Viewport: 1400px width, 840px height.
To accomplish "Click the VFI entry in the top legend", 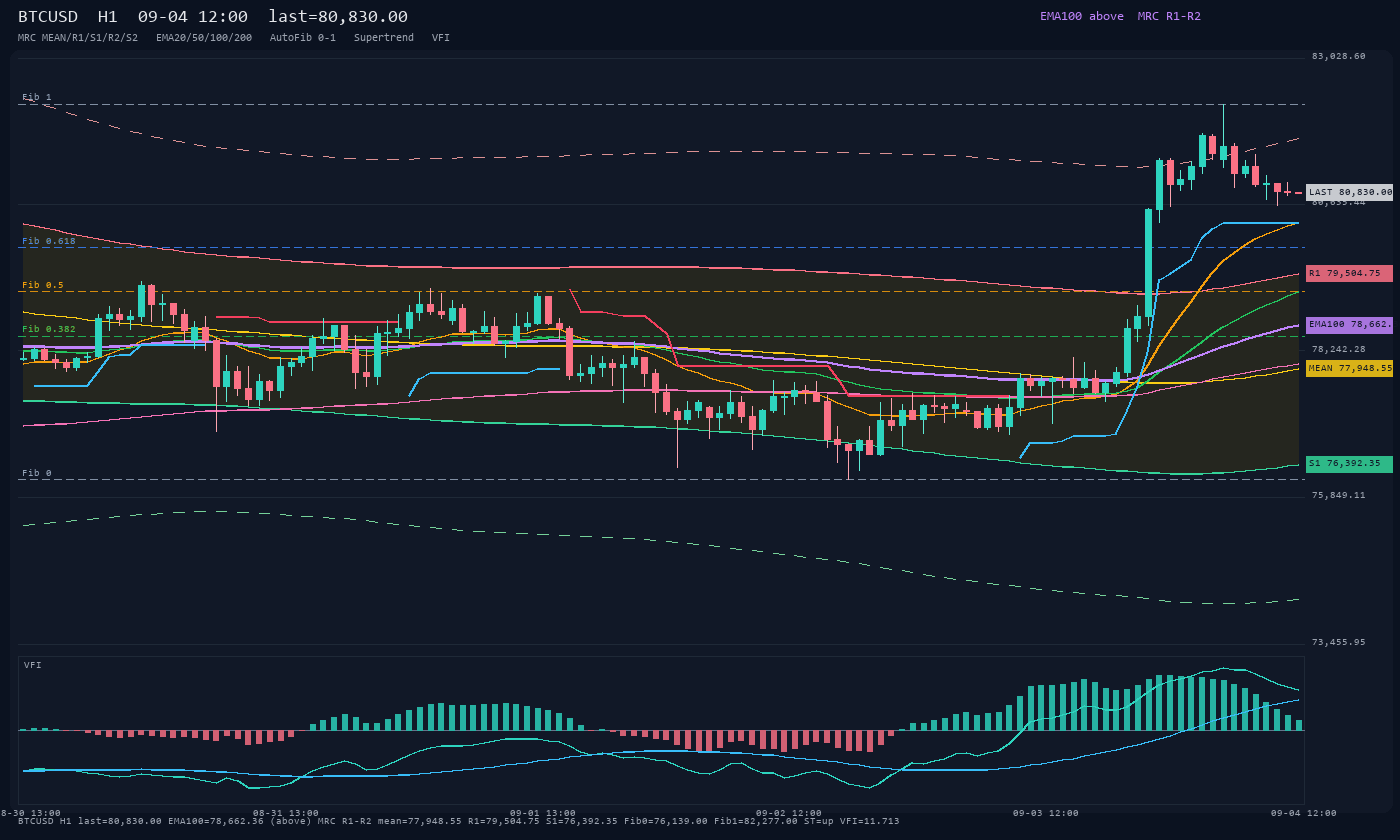I will pyautogui.click(x=441, y=38).
